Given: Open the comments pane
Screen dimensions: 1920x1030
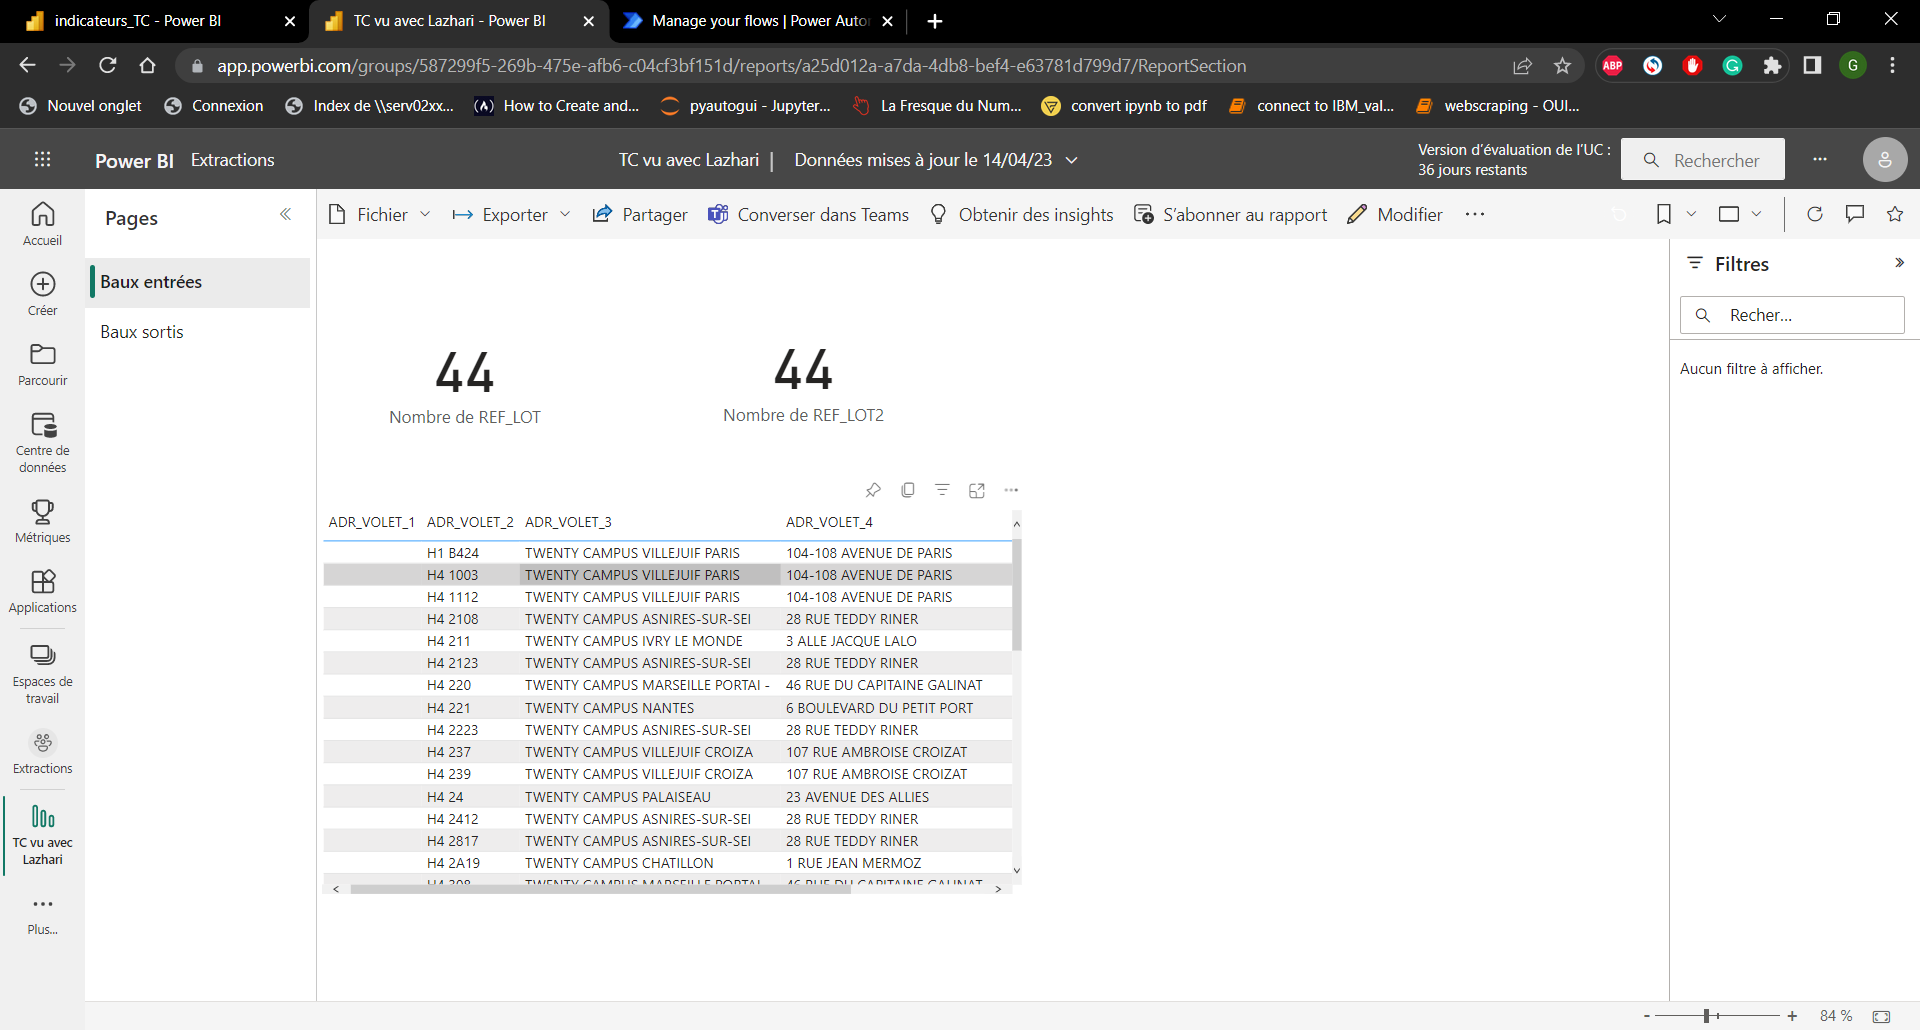Looking at the screenshot, I should [x=1855, y=214].
